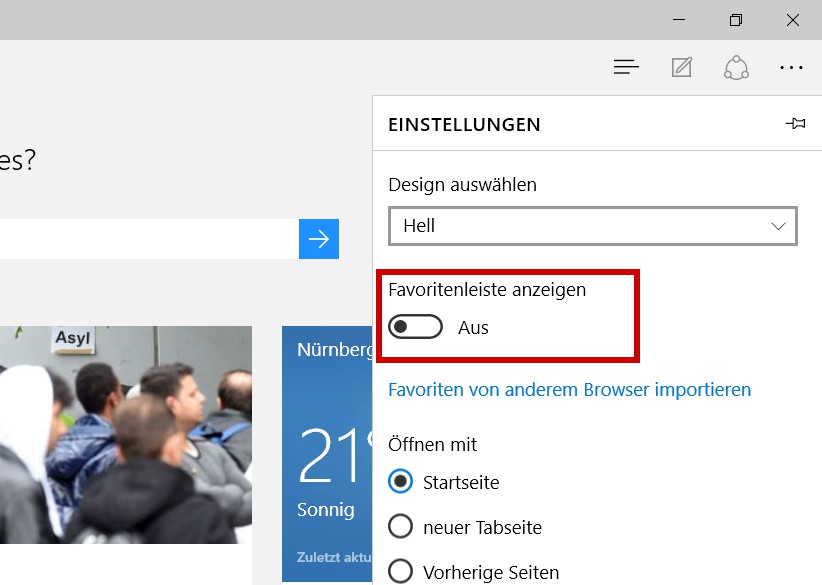Select the neuer Tabseite radio option
822x585 pixels.
coord(400,526)
